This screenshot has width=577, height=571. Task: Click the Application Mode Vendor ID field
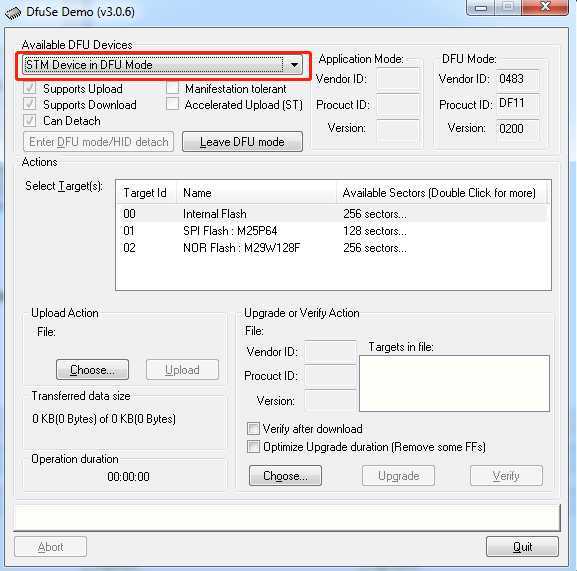398,79
